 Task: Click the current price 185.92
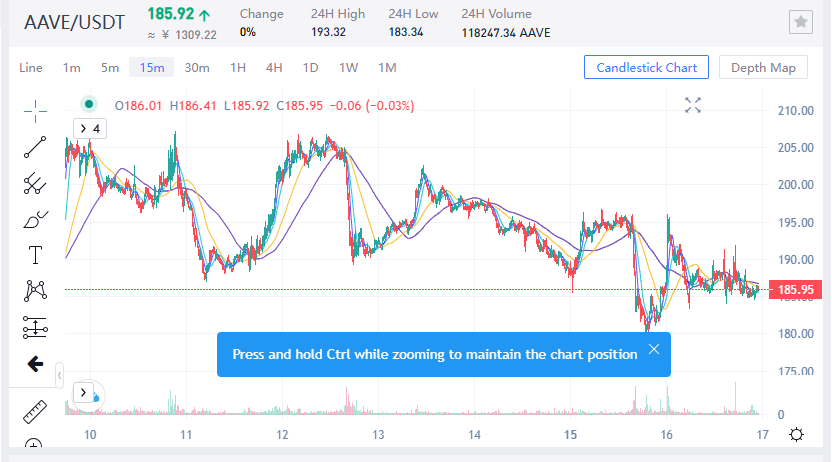[x=171, y=14]
